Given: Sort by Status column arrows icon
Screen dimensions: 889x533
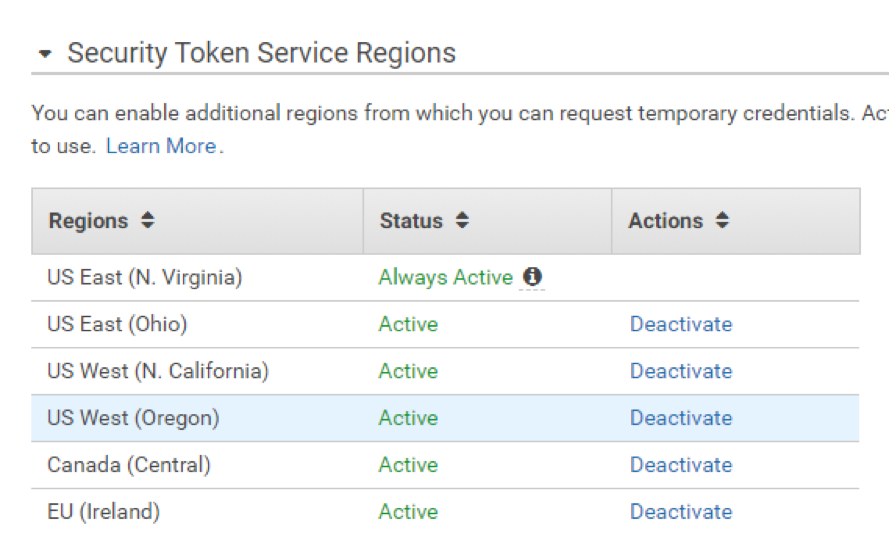Looking at the screenshot, I should click(x=462, y=220).
